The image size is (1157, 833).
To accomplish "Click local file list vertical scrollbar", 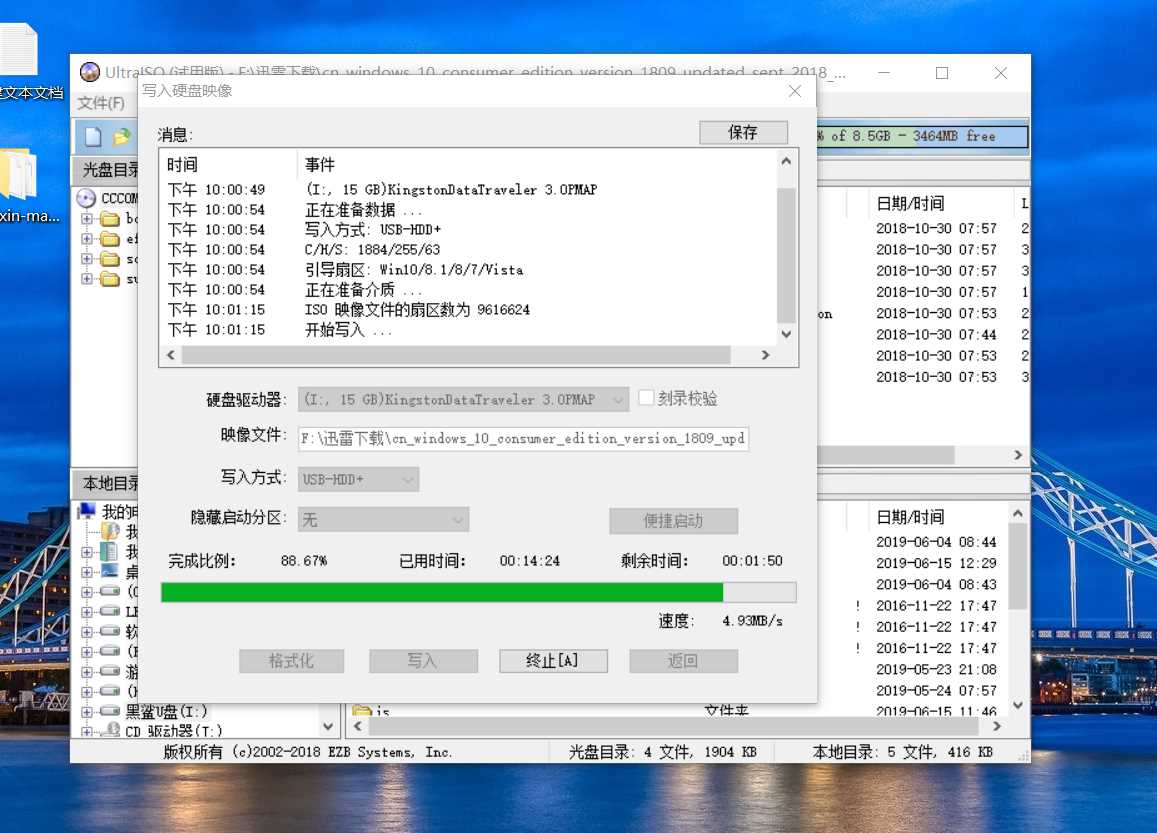I will [1018, 566].
